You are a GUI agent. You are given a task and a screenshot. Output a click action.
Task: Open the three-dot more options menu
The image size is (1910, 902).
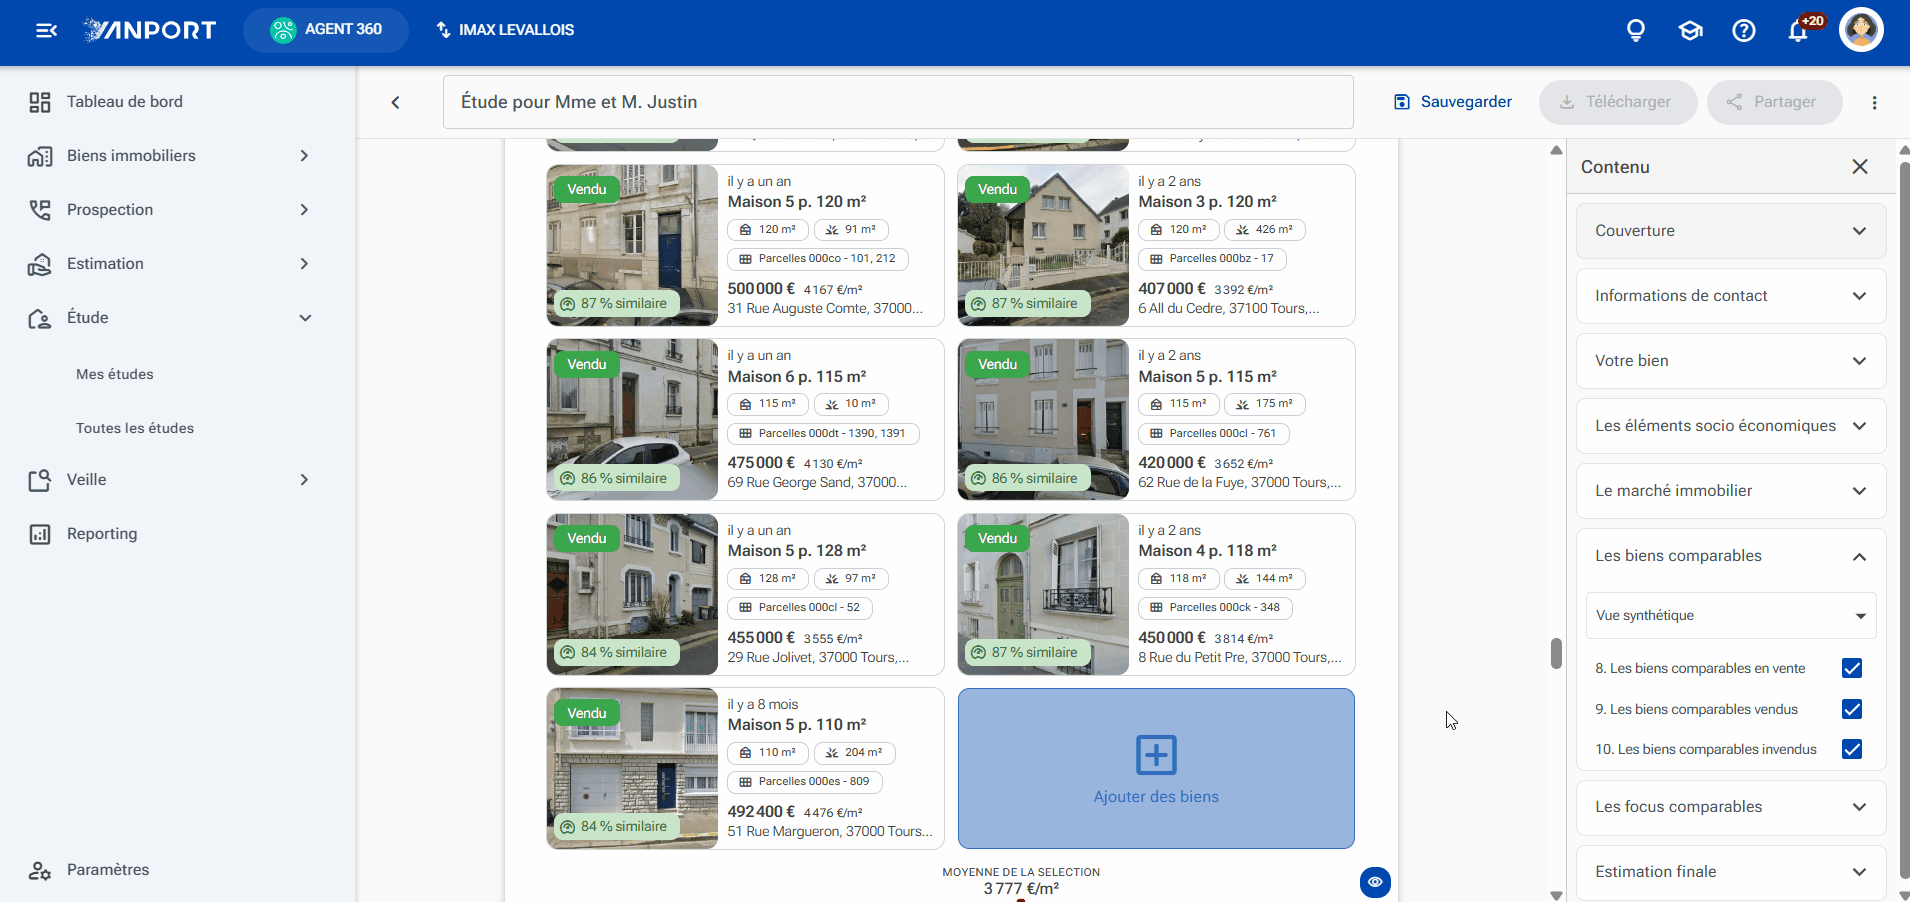tap(1875, 102)
